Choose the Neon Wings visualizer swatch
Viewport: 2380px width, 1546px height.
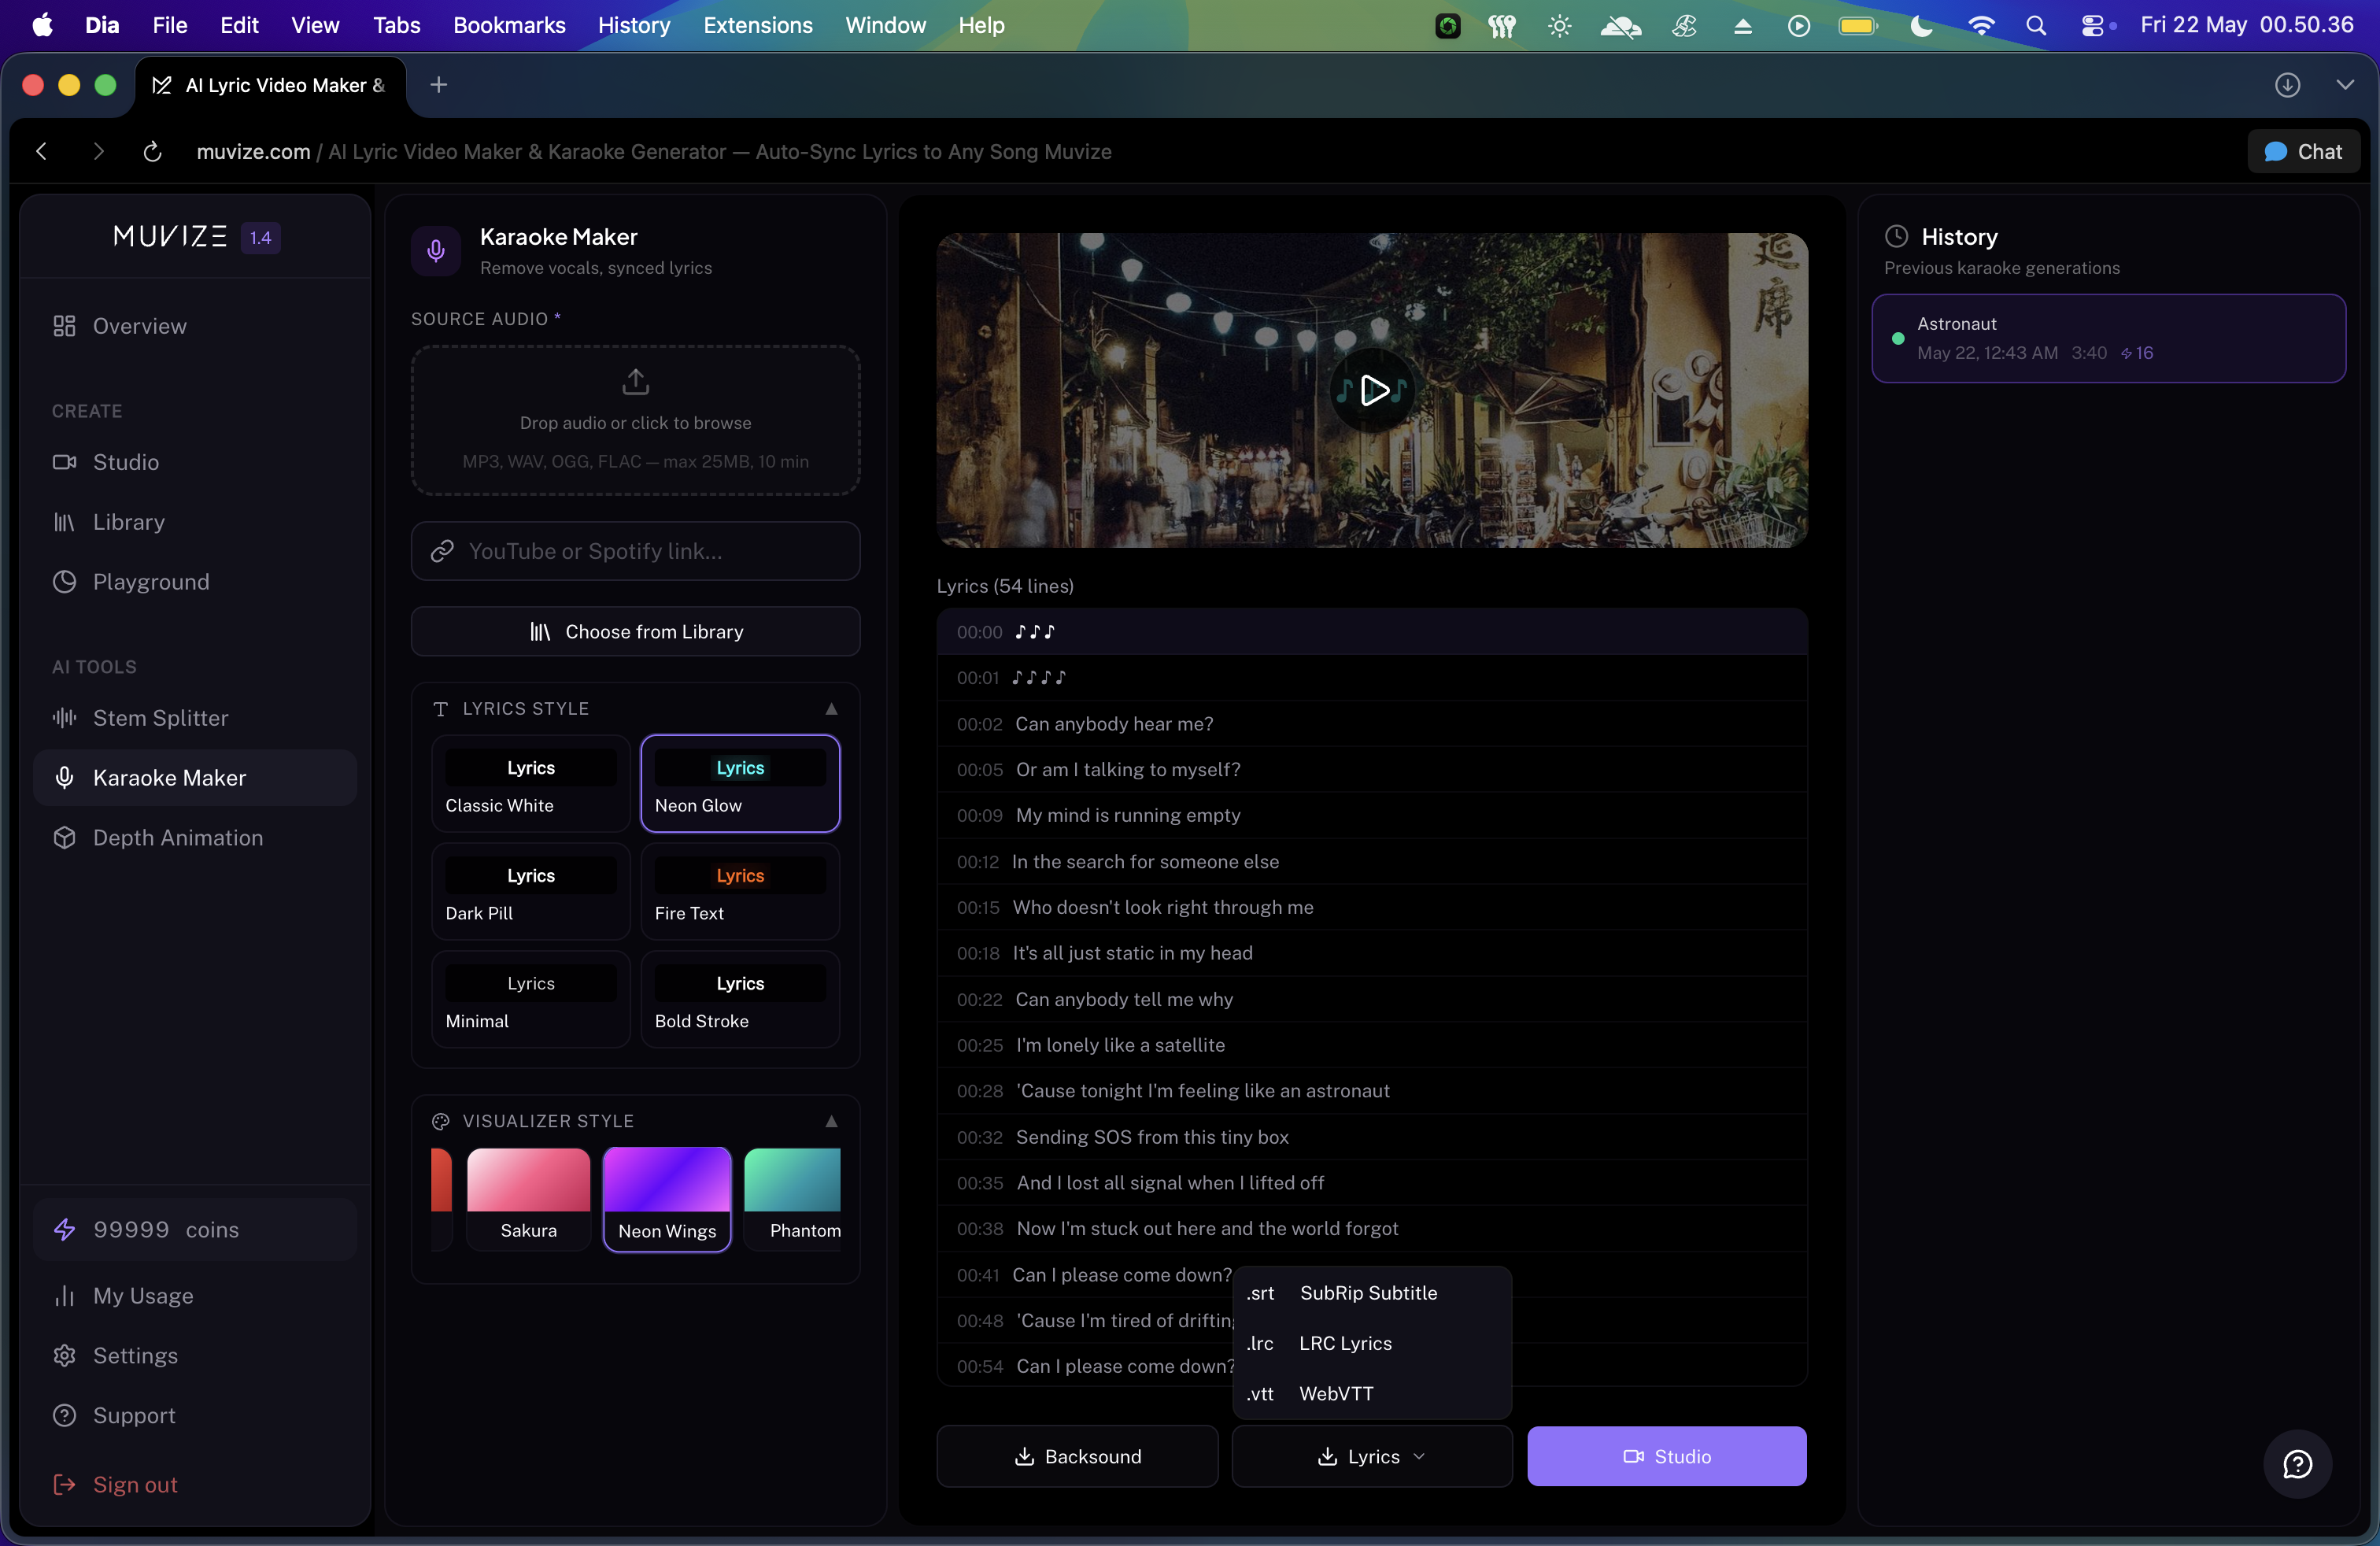[667, 1199]
